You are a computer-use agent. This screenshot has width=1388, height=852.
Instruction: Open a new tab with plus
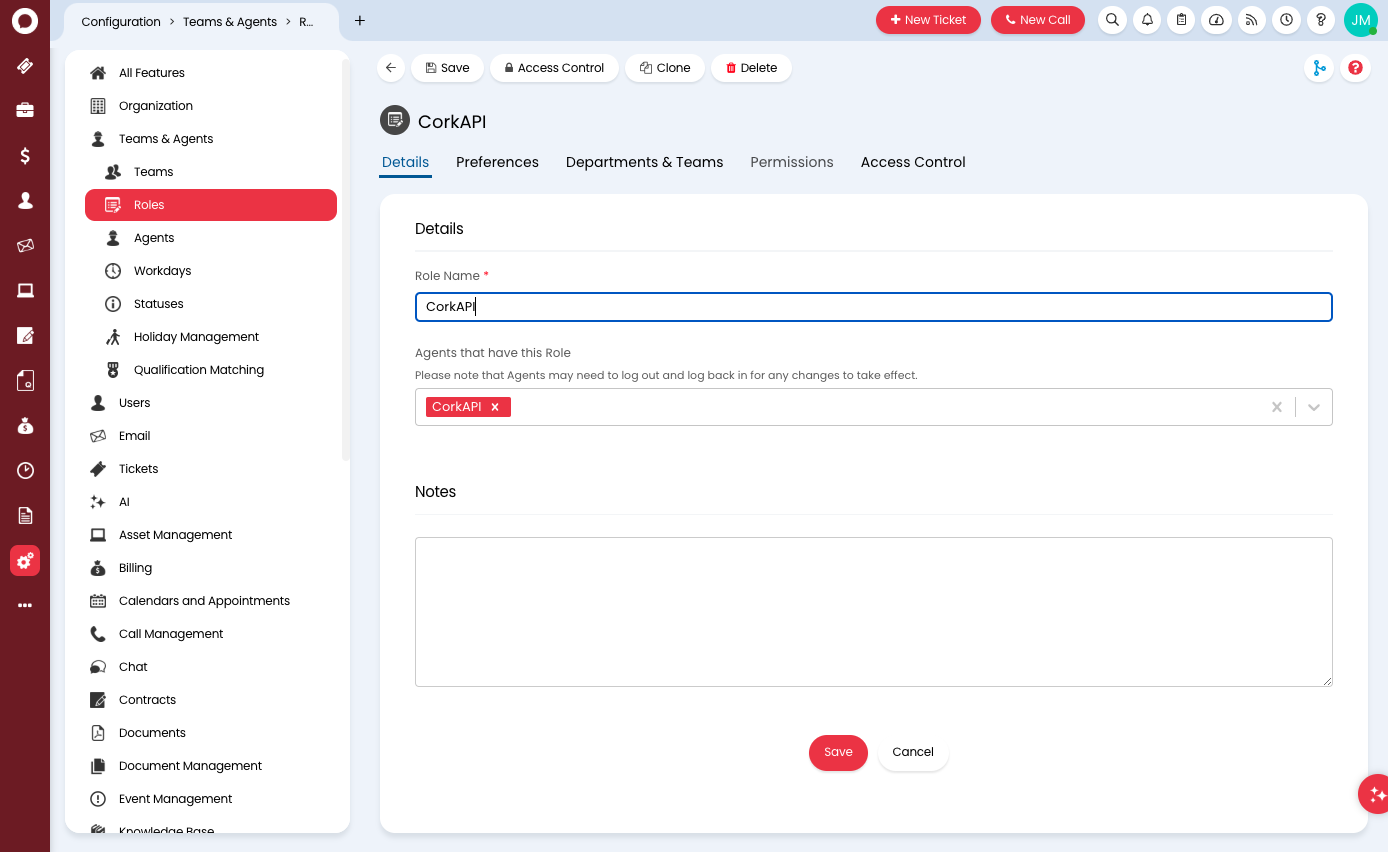point(360,20)
